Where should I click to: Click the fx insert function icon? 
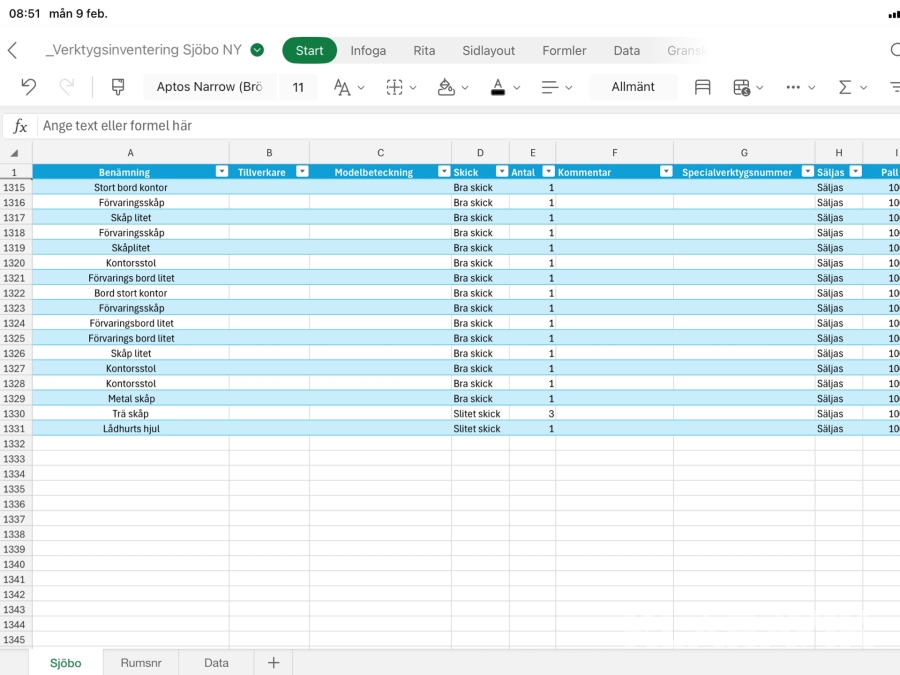19,126
